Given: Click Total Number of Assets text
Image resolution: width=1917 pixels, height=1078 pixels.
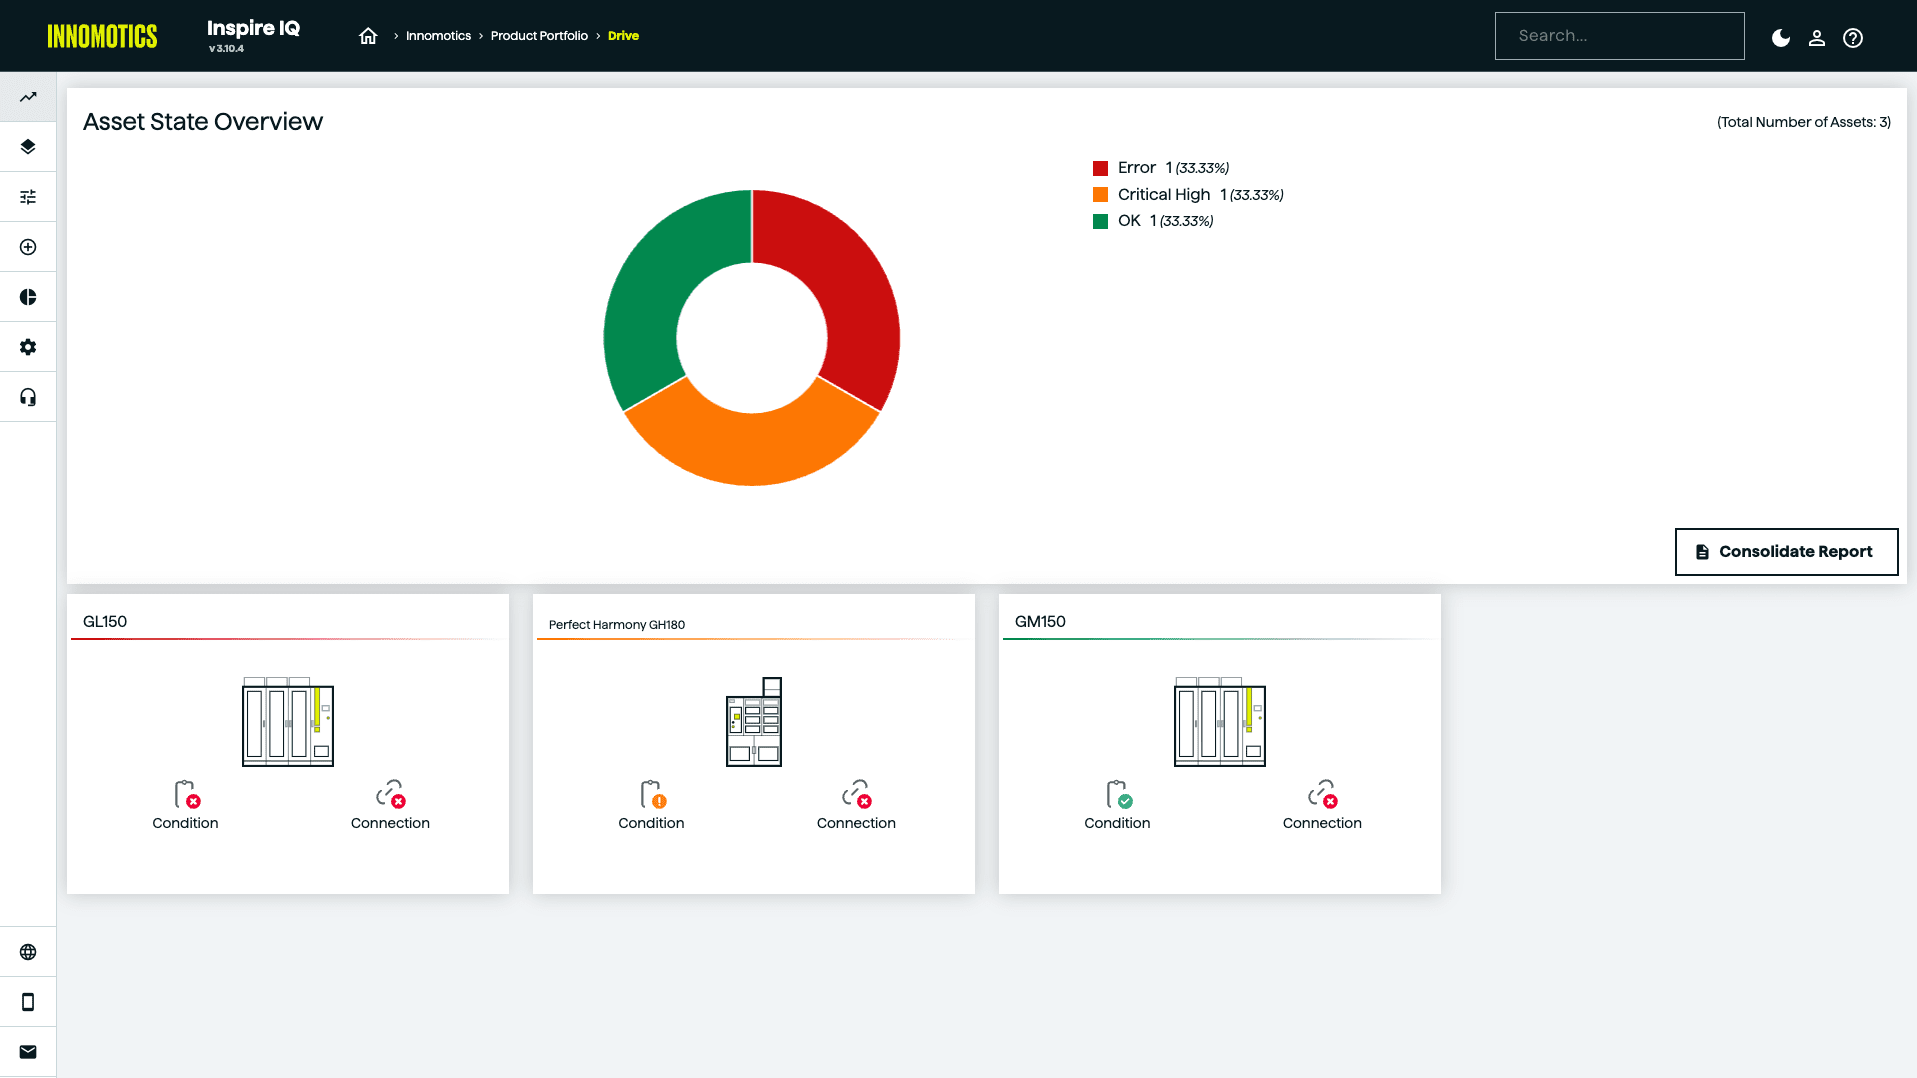Looking at the screenshot, I should 1804,122.
